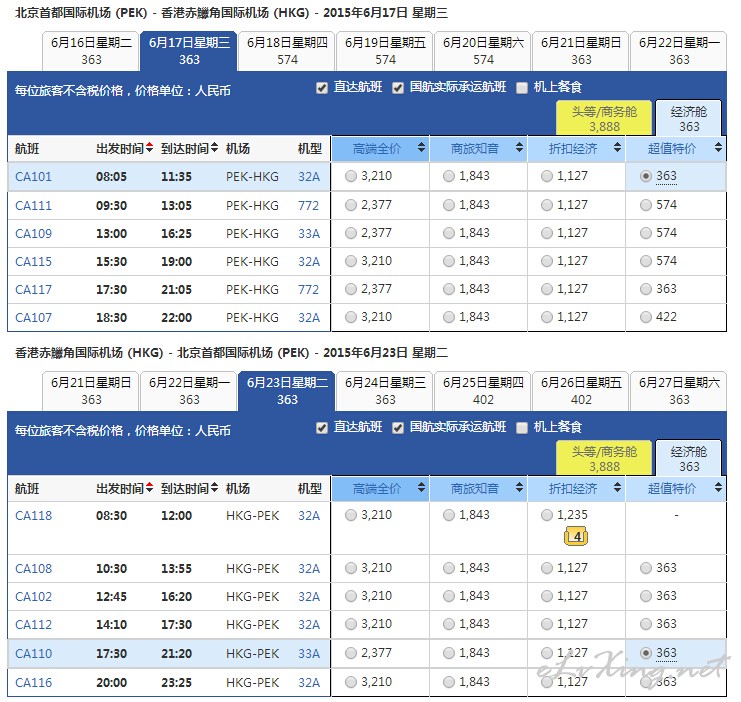Image resolution: width=741 pixels, height=702 pixels.
Task: Select CA110 2,377 高端全价 fare
Action: pos(351,653)
